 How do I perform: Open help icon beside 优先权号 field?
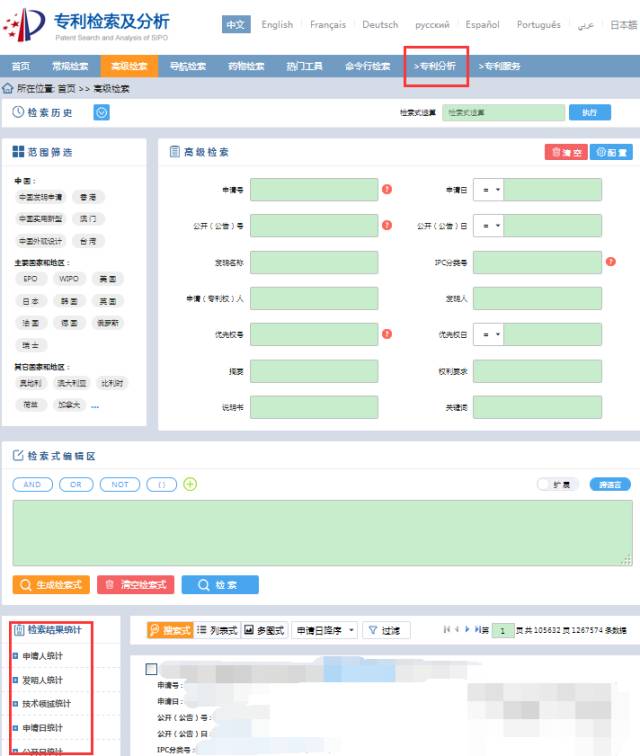click(x=387, y=334)
